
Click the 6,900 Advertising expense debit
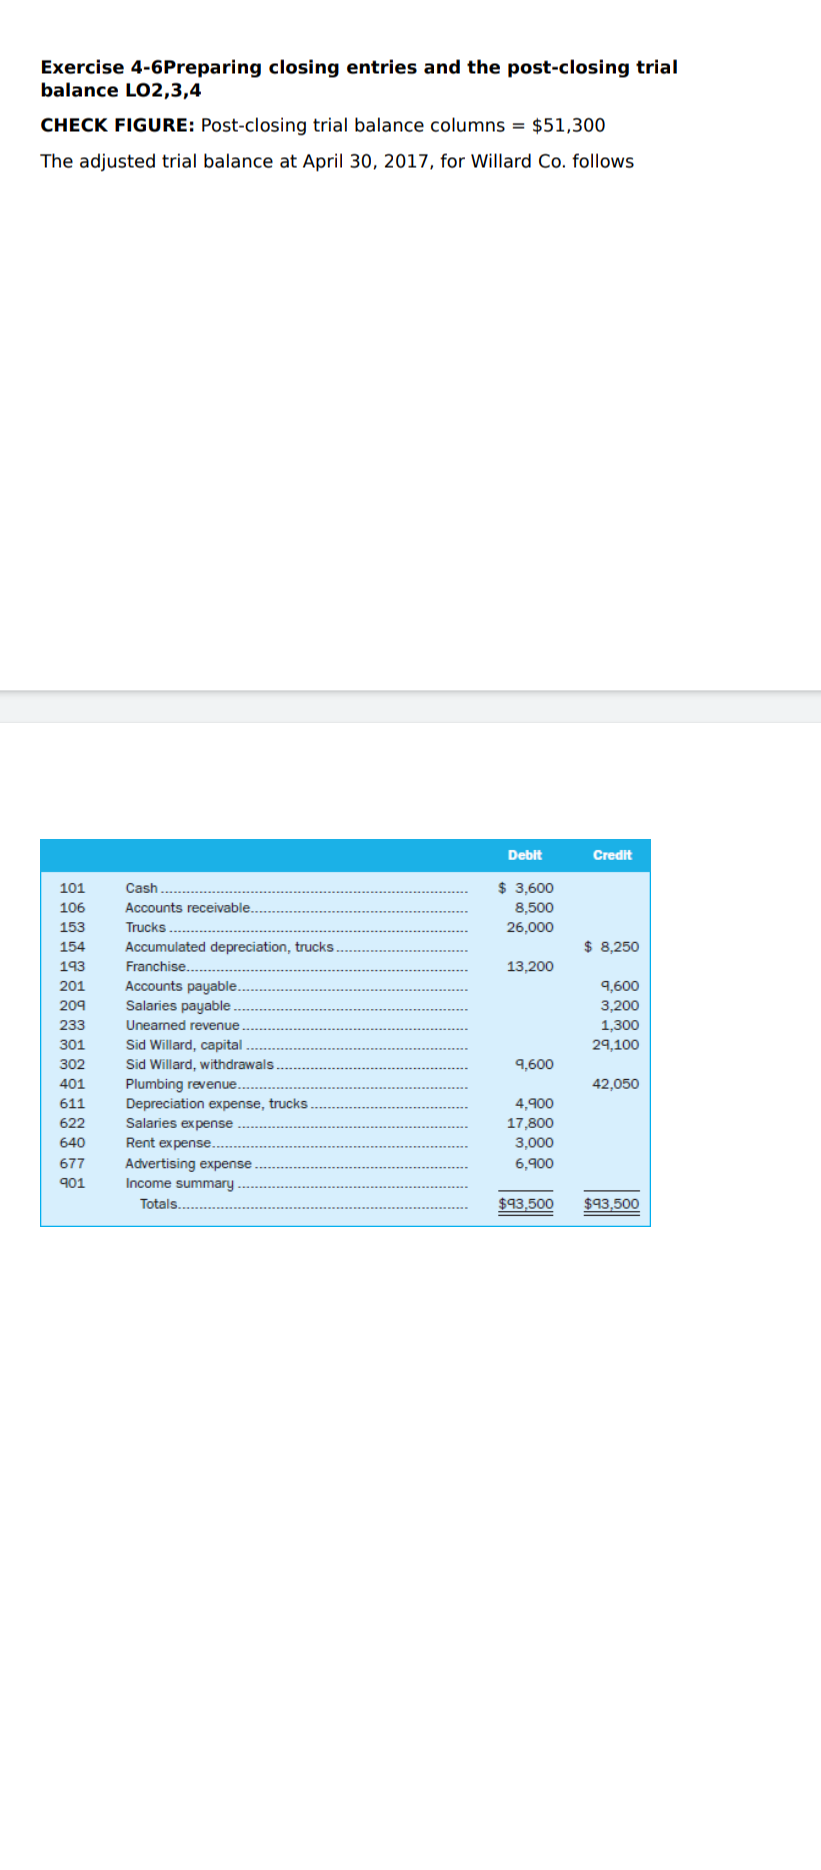[x=534, y=1164]
